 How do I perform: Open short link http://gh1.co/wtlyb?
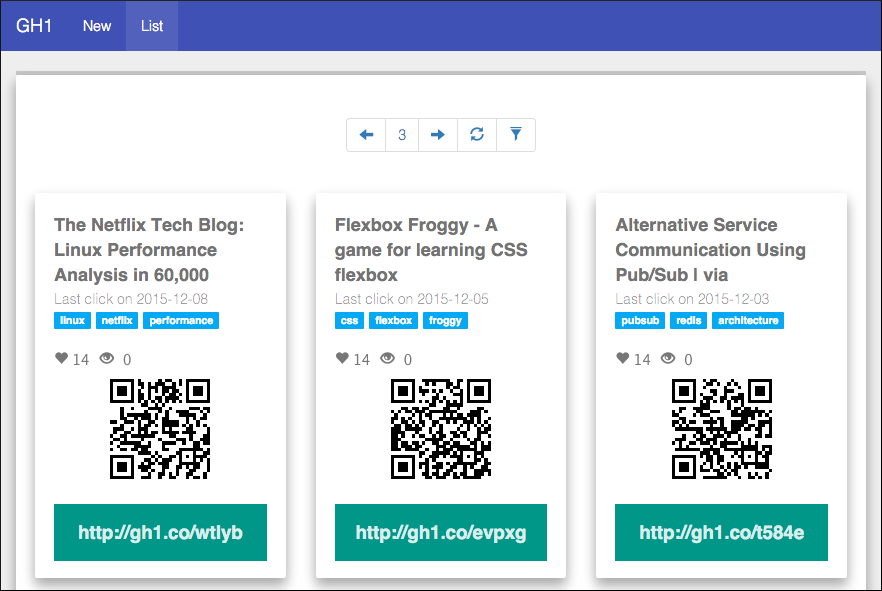coord(160,533)
